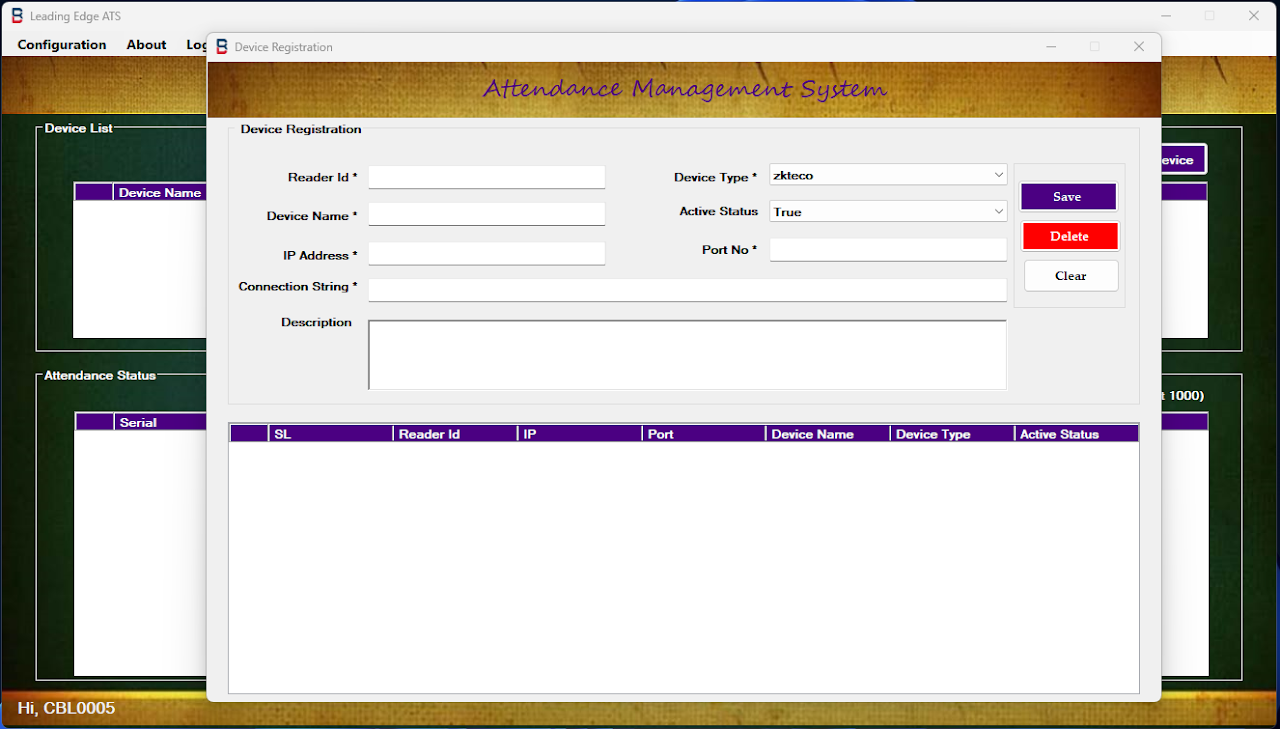Viewport: 1280px width, 729px height.
Task: Open the Configuration menu
Action: point(62,45)
